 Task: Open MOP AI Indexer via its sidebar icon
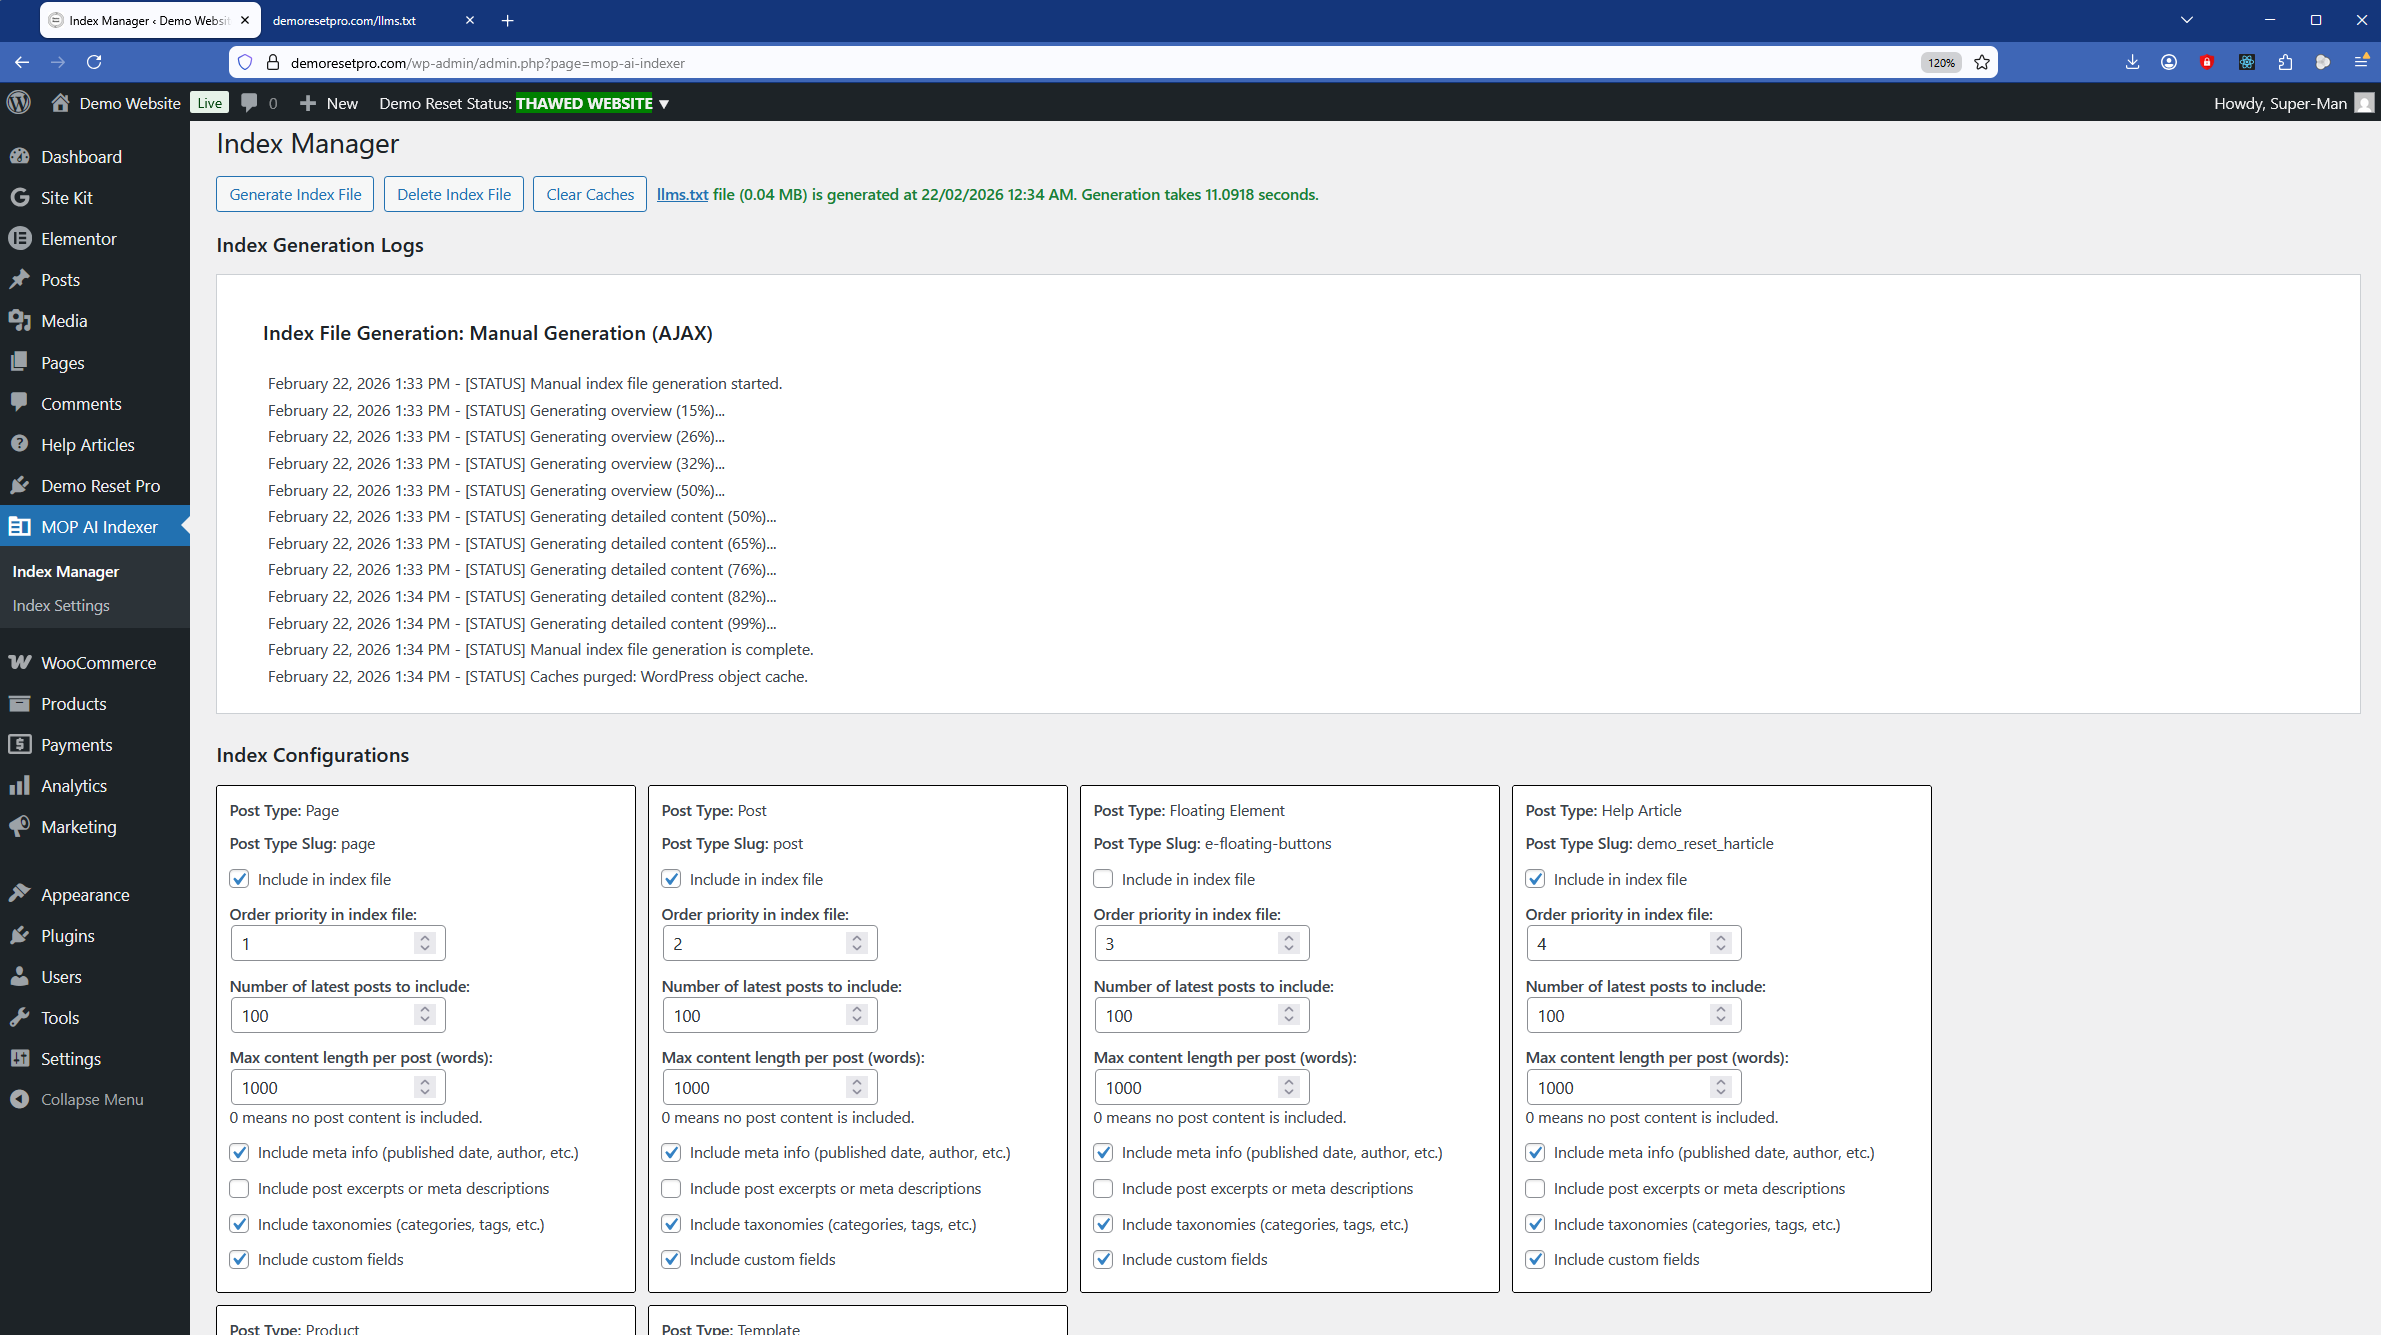point(21,526)
